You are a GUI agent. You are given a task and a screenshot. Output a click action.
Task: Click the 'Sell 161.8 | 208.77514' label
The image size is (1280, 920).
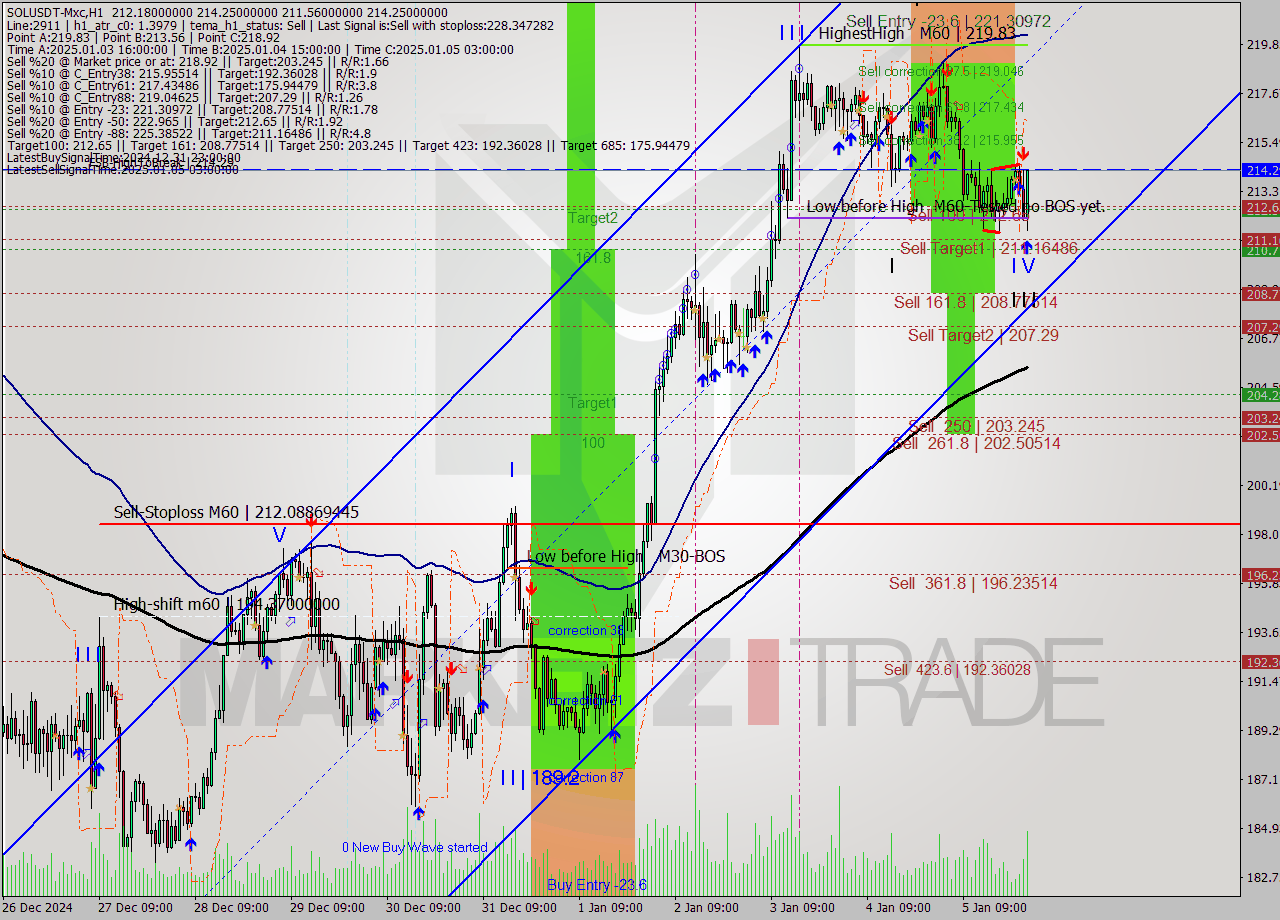point(975,302)
